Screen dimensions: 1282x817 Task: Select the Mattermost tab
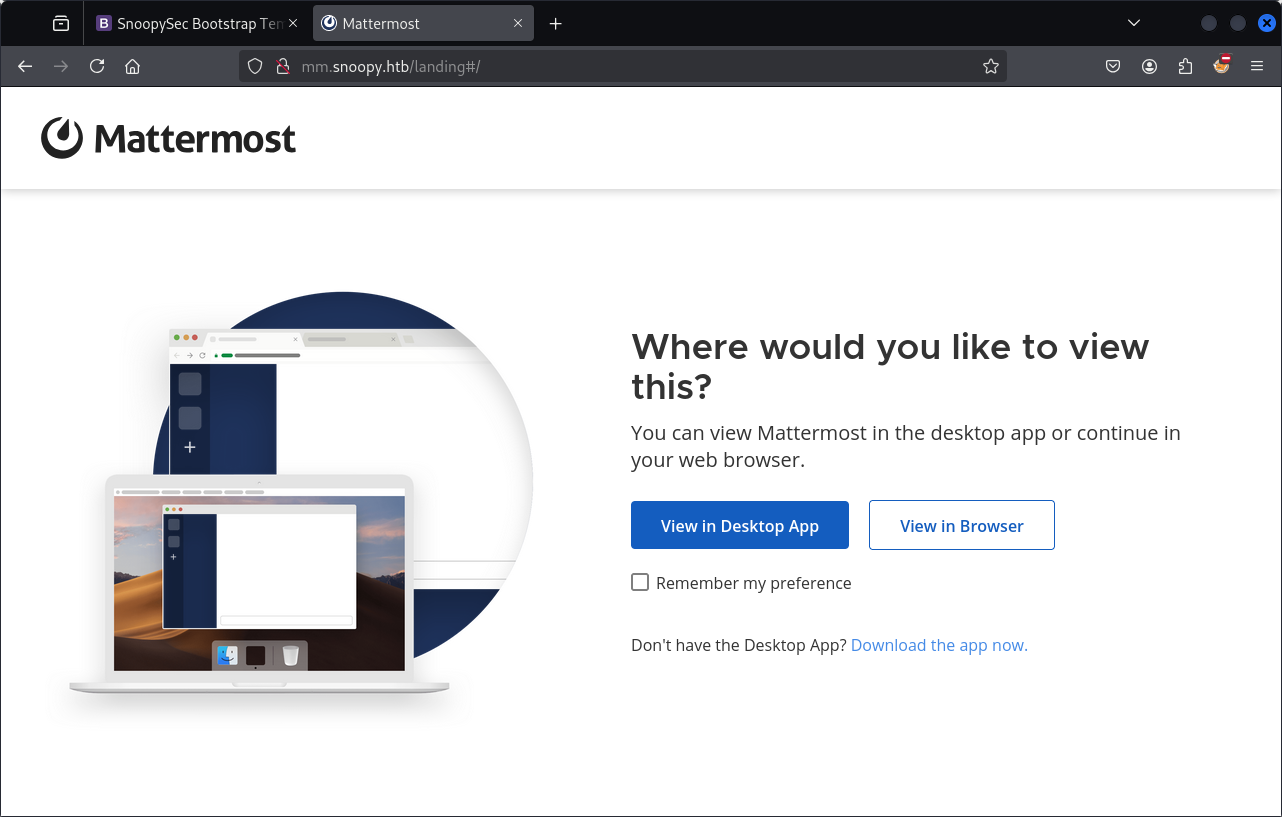[410, 23]
